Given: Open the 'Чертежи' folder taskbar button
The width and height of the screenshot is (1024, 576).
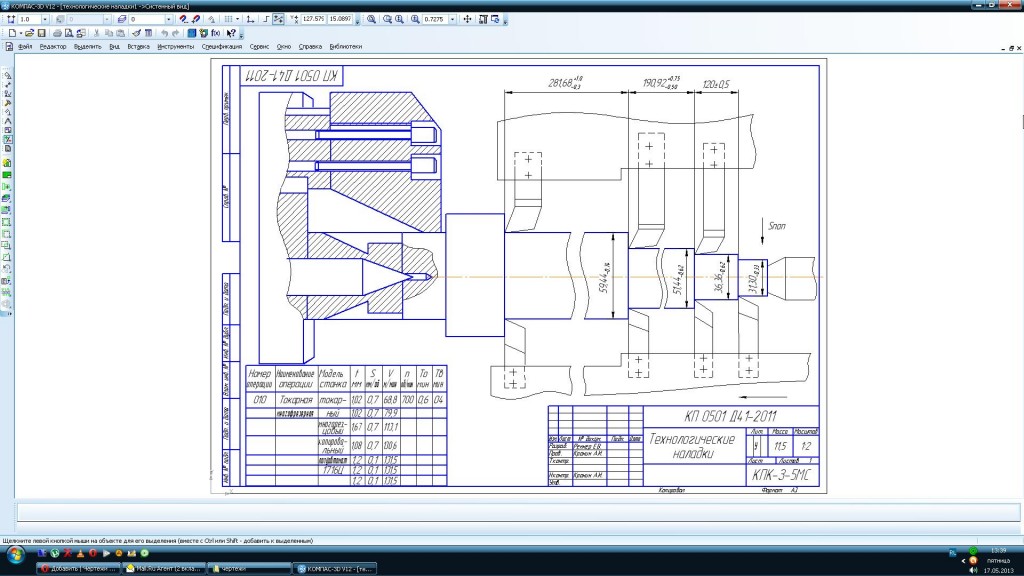Looking at the screenshot, I should point(249,569).
